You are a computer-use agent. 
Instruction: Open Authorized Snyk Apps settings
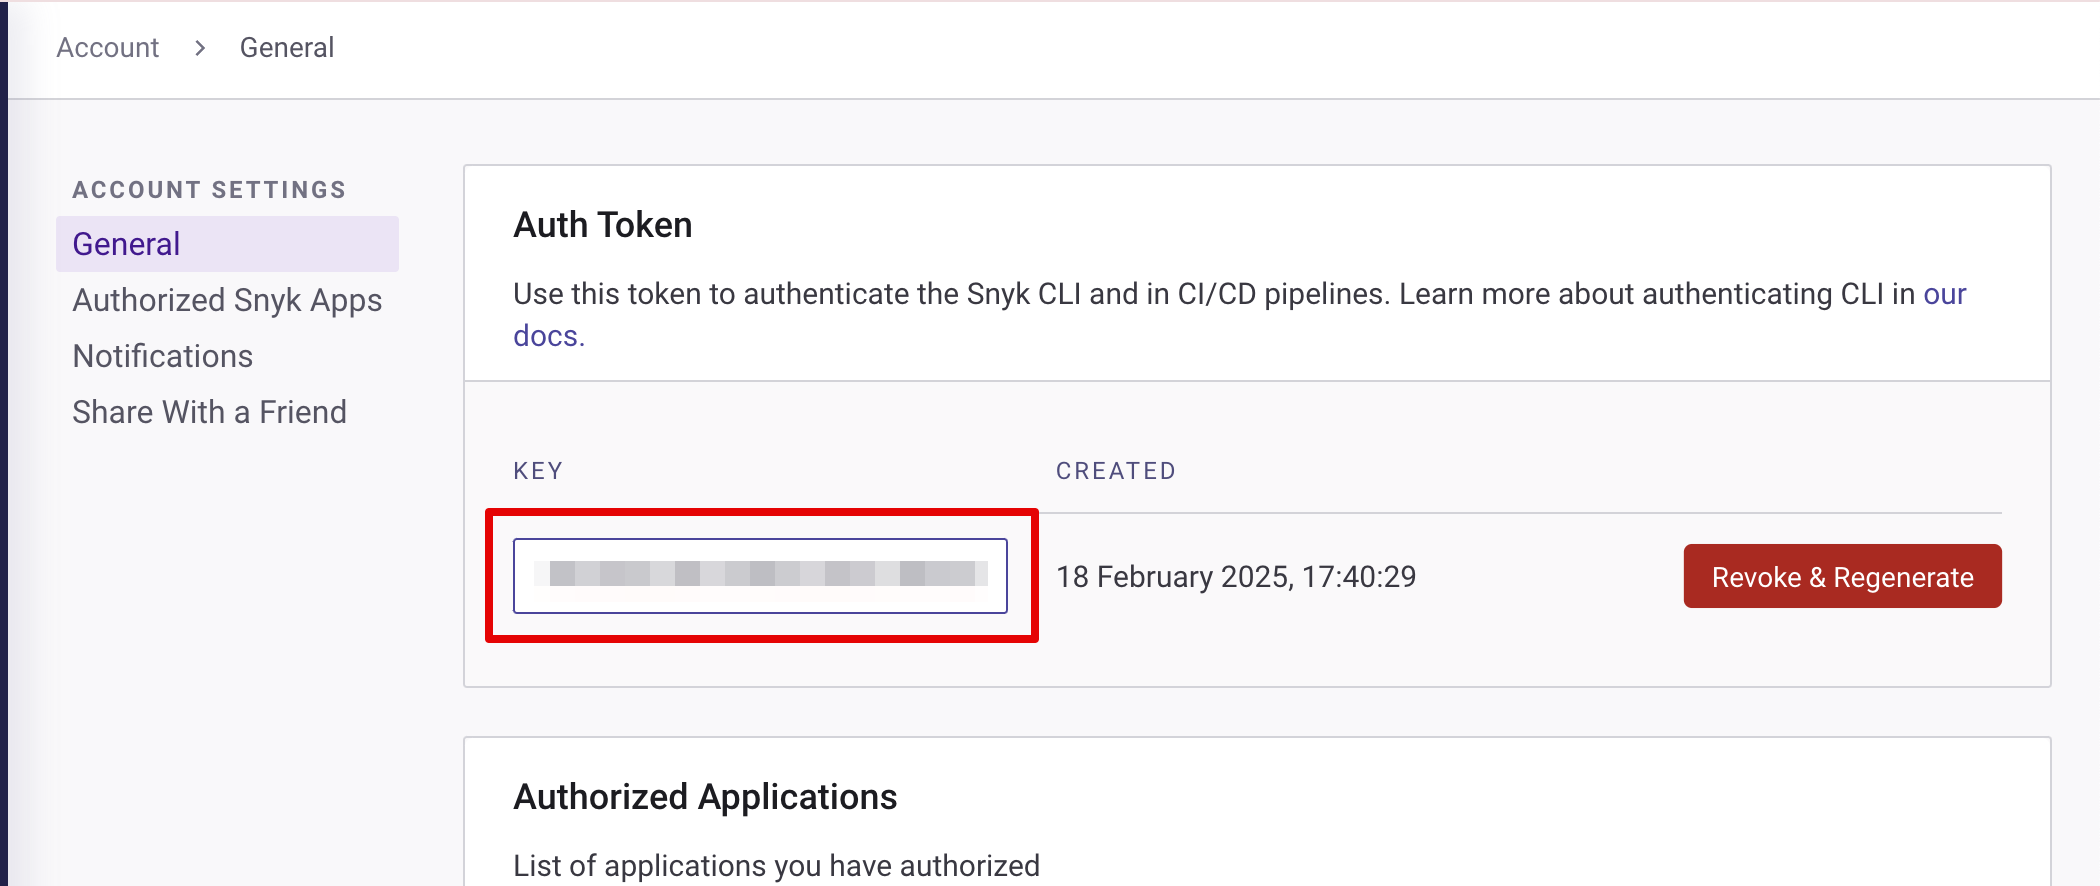click(x=227, y=300)
